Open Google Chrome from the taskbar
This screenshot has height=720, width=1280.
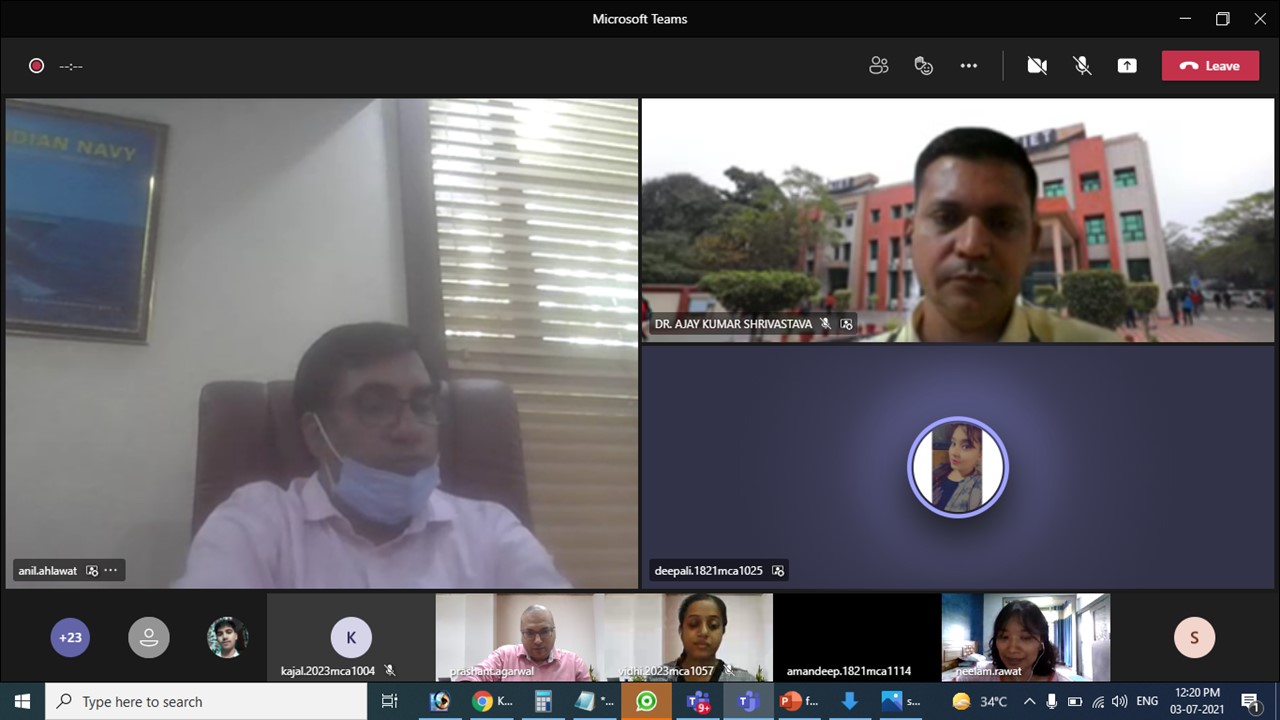[x=483, y=702]
